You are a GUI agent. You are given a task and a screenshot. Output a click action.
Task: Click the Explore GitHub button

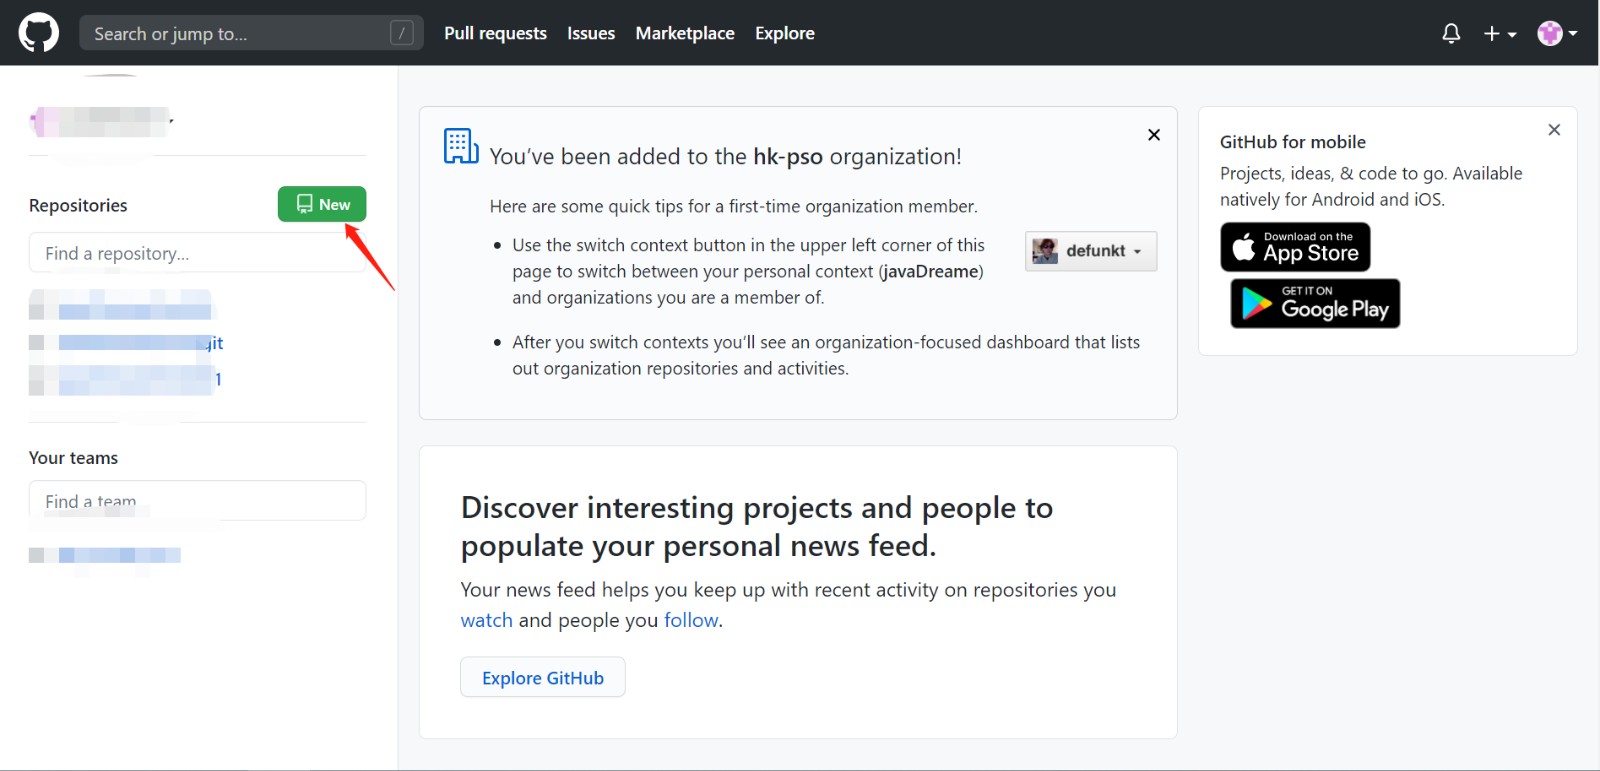pyautogui.click(x=543, y=677)
